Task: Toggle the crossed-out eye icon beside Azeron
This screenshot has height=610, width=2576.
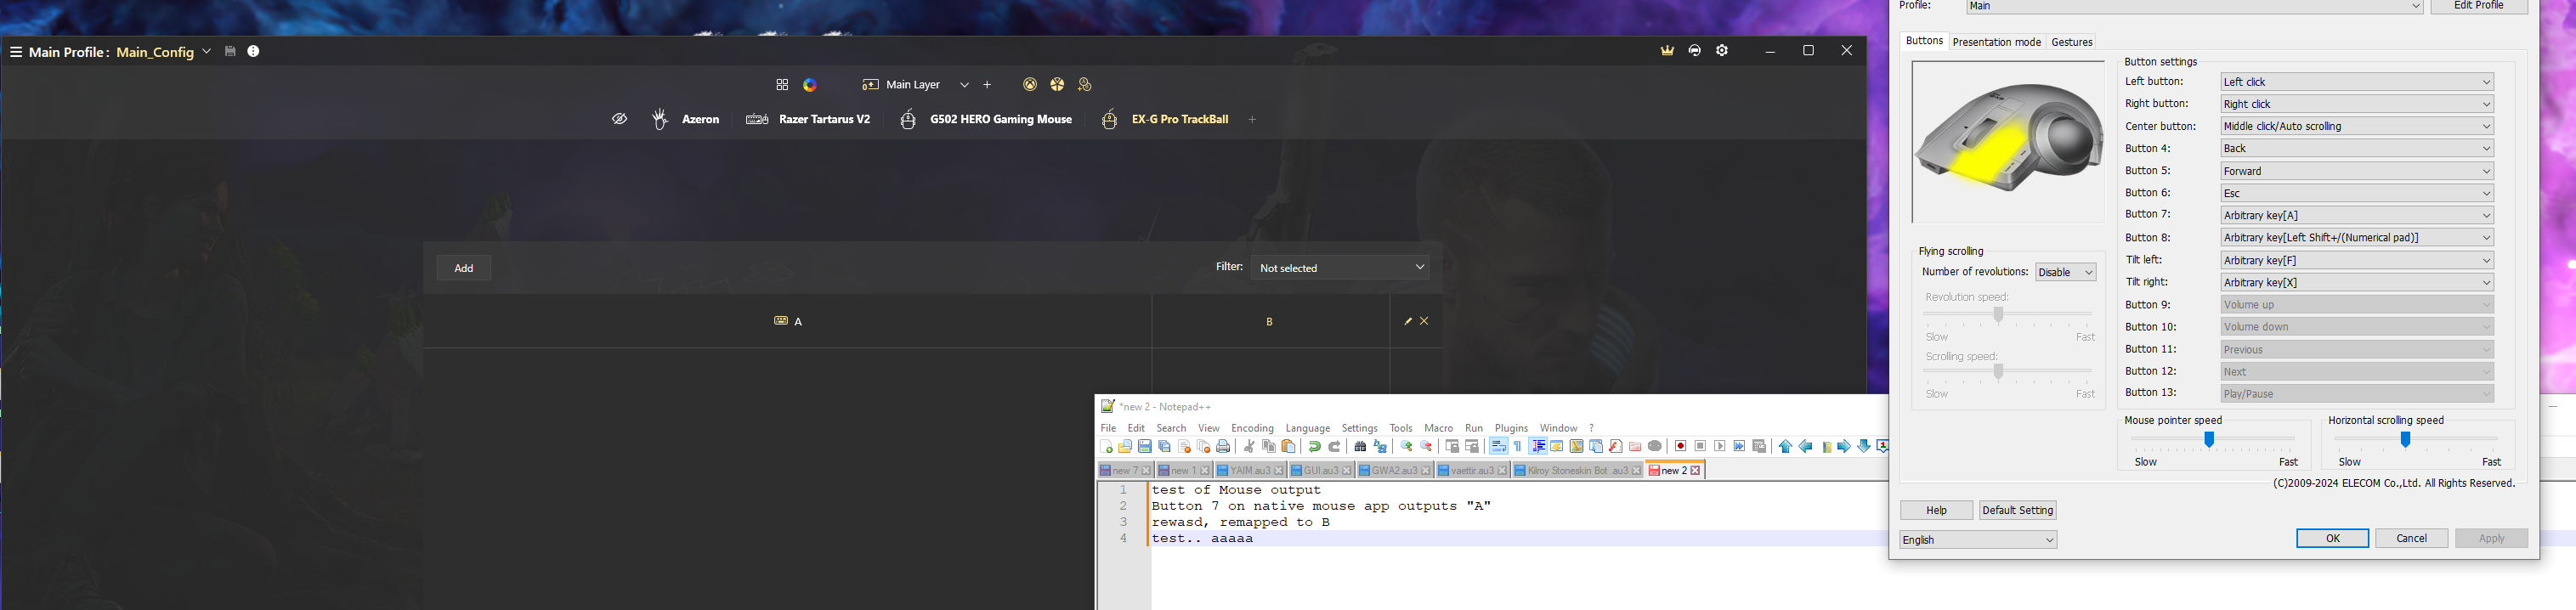Action: tap(620, 119)
